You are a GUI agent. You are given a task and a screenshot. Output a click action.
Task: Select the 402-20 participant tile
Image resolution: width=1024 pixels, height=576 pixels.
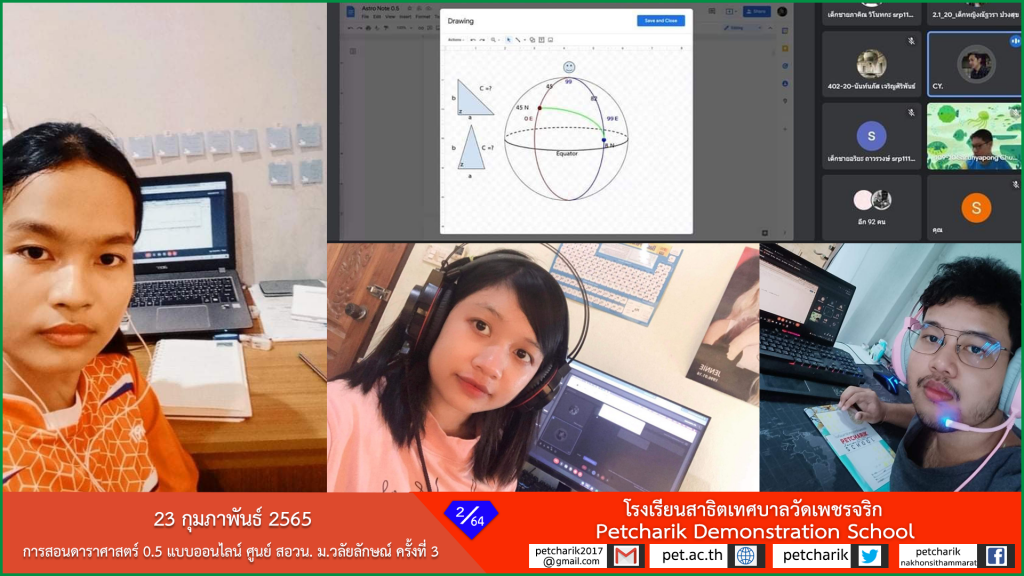pos(871,64)
